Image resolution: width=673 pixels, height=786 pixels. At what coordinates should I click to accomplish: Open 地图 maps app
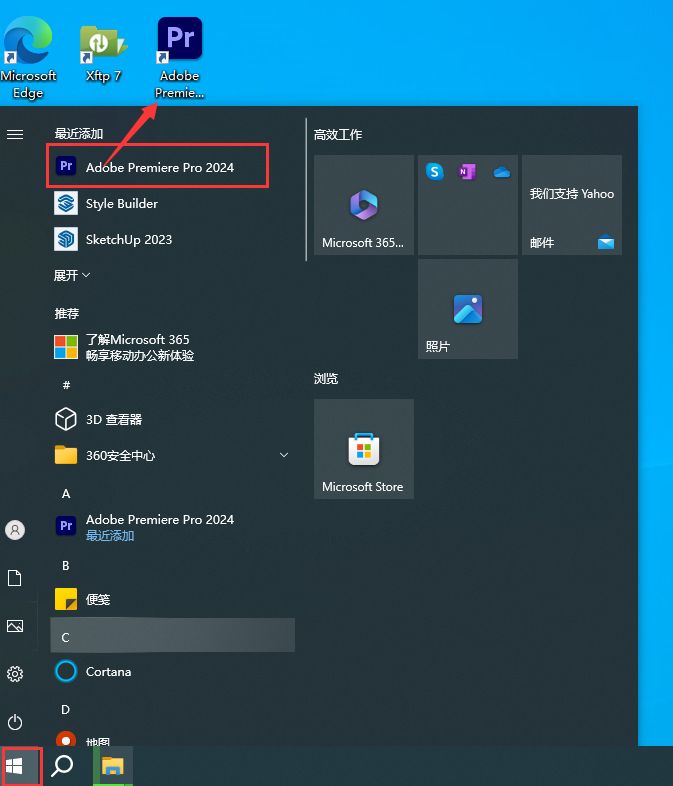[172, 739]
